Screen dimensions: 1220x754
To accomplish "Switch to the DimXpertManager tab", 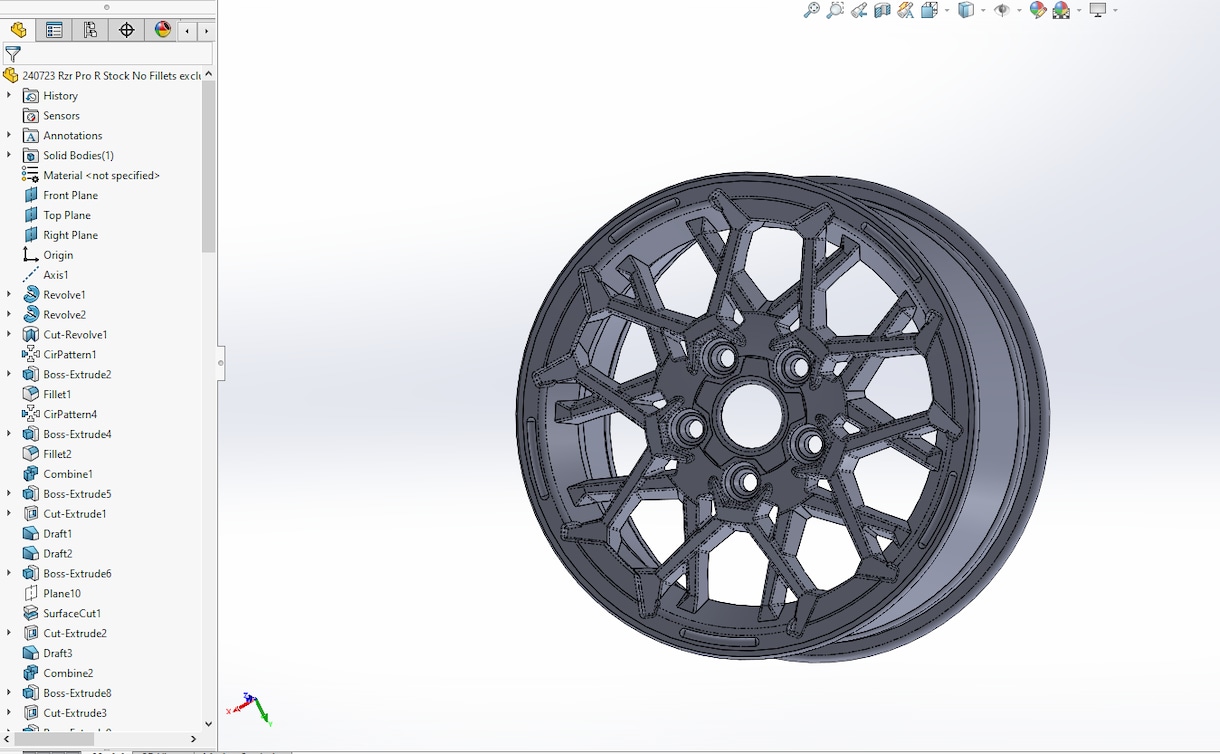I will (126, 30).
